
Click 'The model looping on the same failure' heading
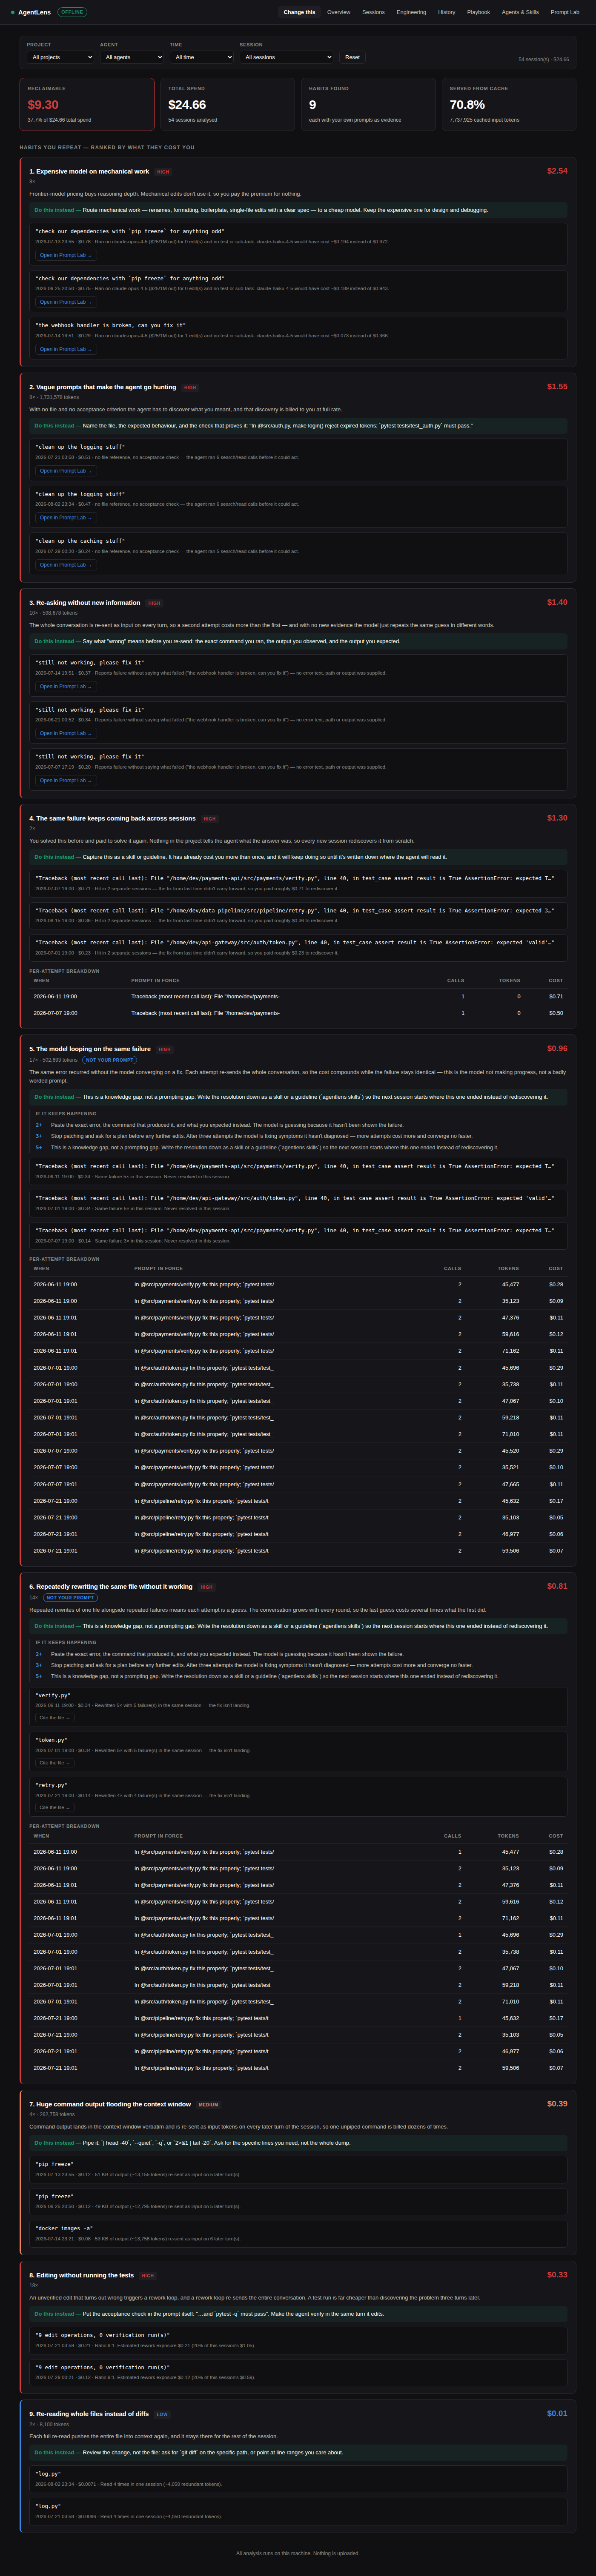(x=90, y=1049)
